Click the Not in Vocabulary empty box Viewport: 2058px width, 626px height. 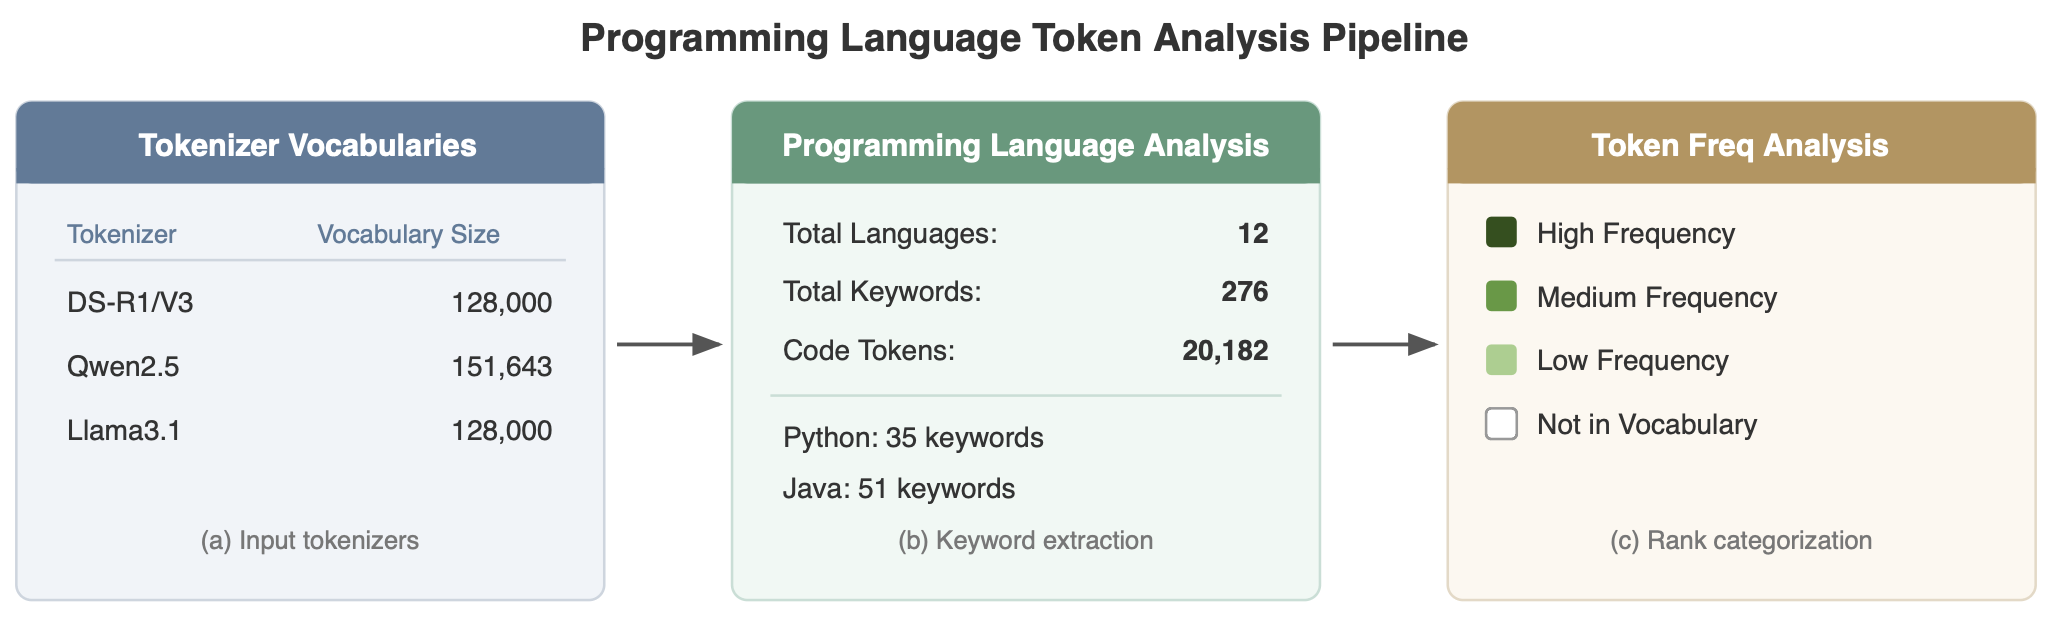point(1501,424)
